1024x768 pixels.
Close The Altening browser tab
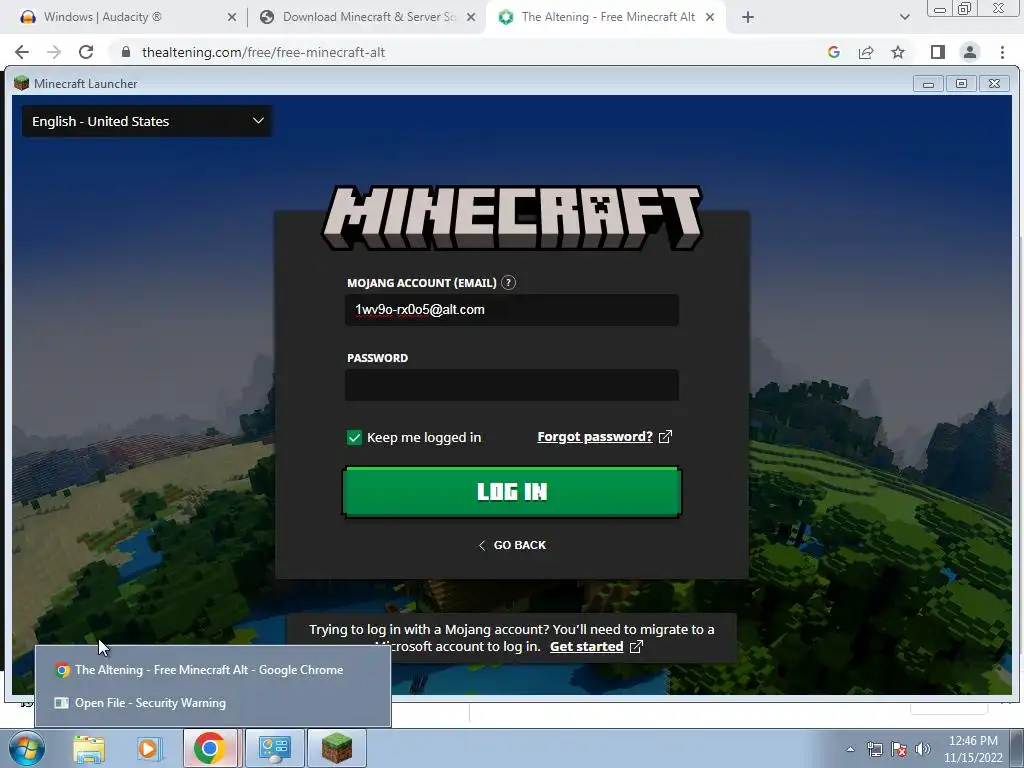pos(710,18)
